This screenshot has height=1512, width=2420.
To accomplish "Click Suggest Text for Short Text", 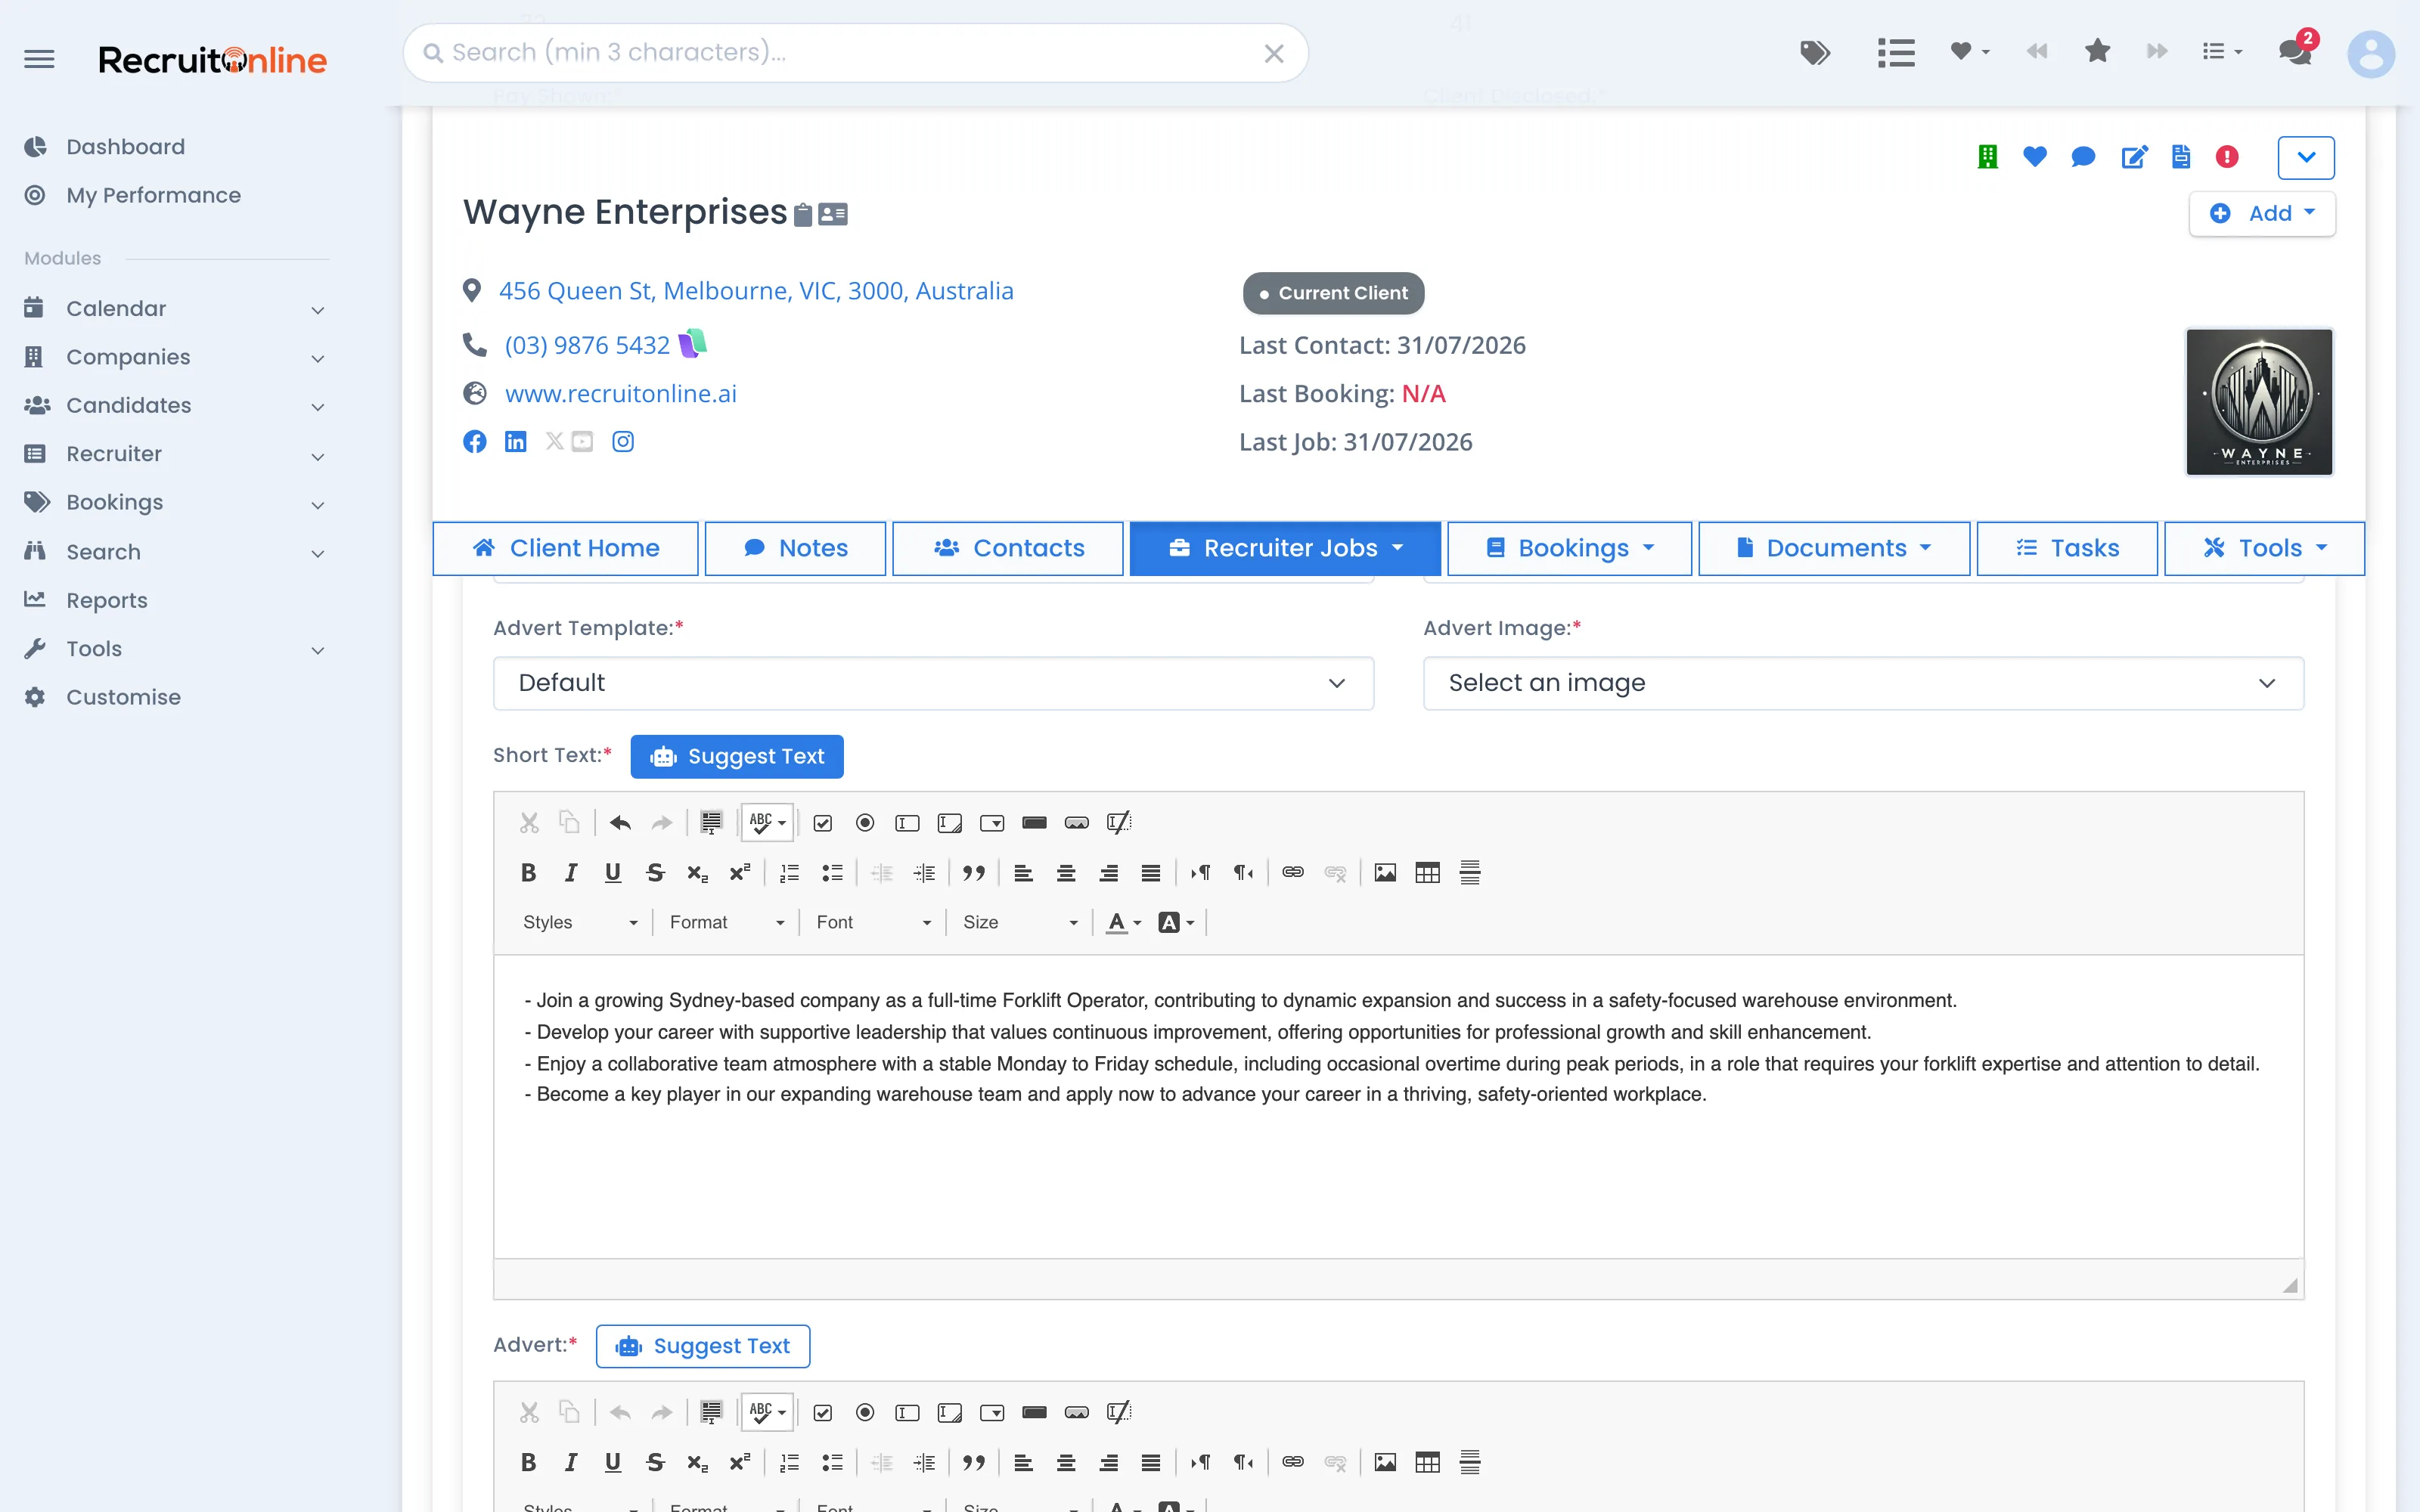I will point(737,756).
